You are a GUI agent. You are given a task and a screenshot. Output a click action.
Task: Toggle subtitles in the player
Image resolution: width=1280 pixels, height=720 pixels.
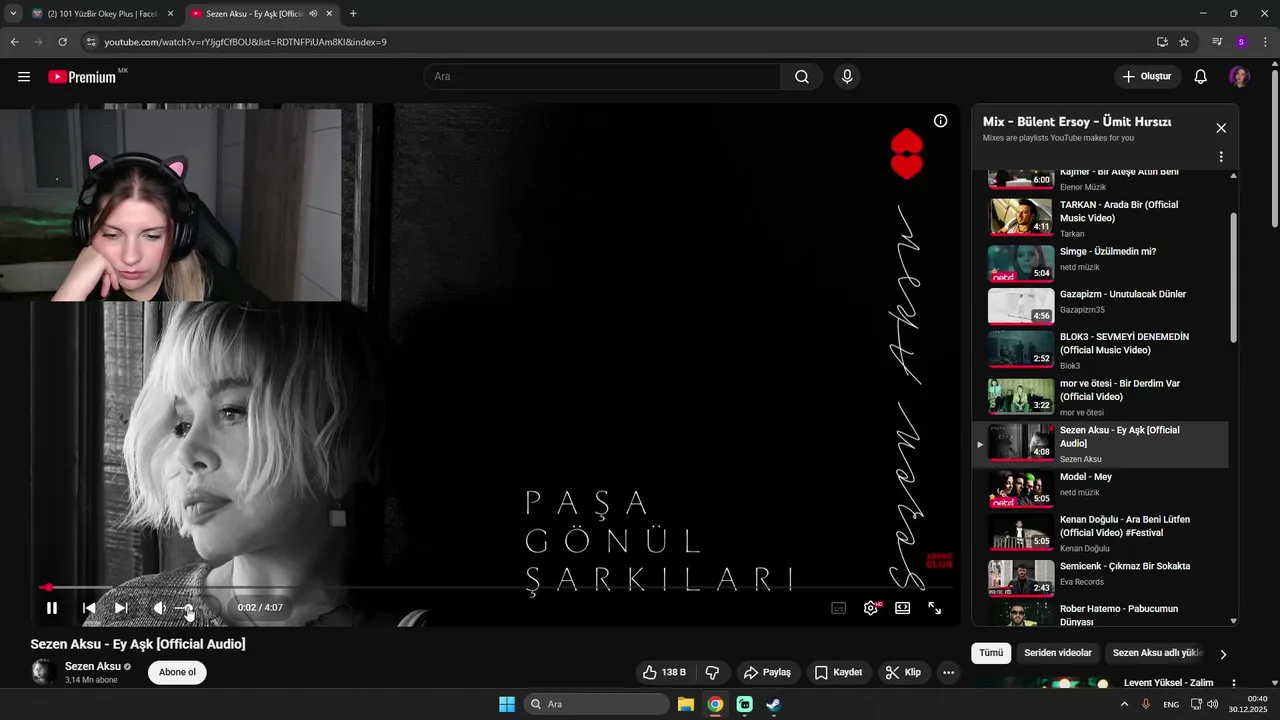point(839,608)
